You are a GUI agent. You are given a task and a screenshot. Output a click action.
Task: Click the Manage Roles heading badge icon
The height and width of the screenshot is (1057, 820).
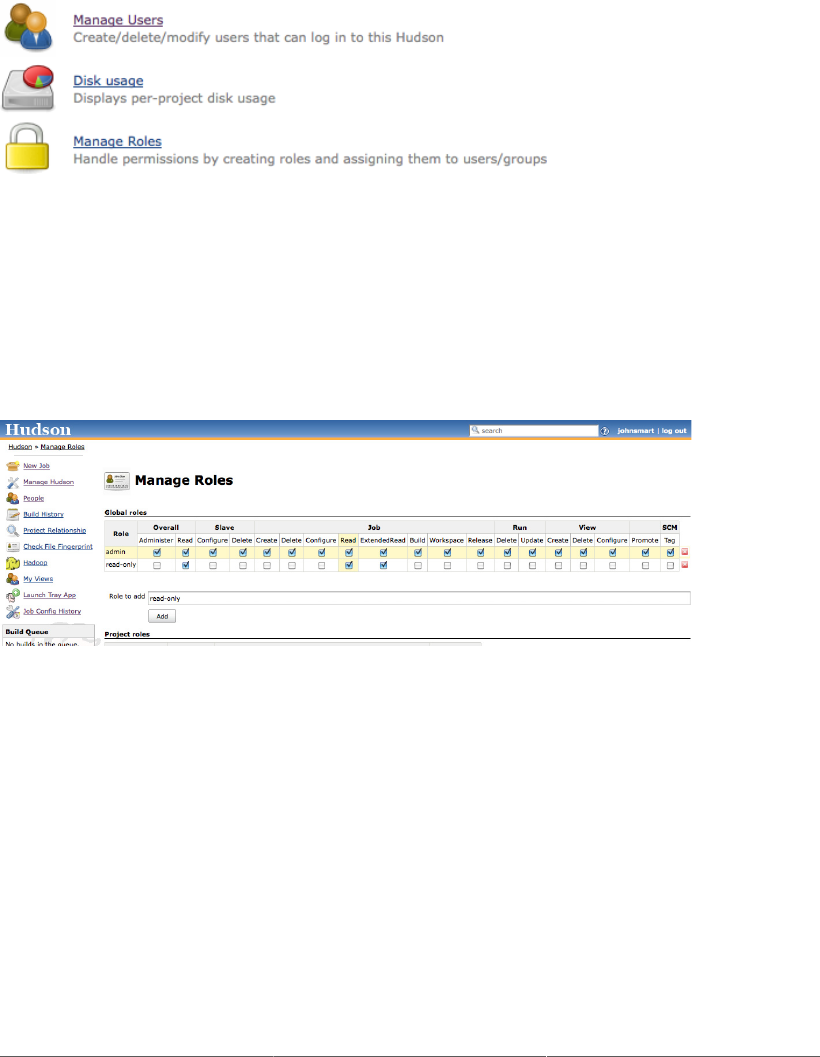coord(117,481)
